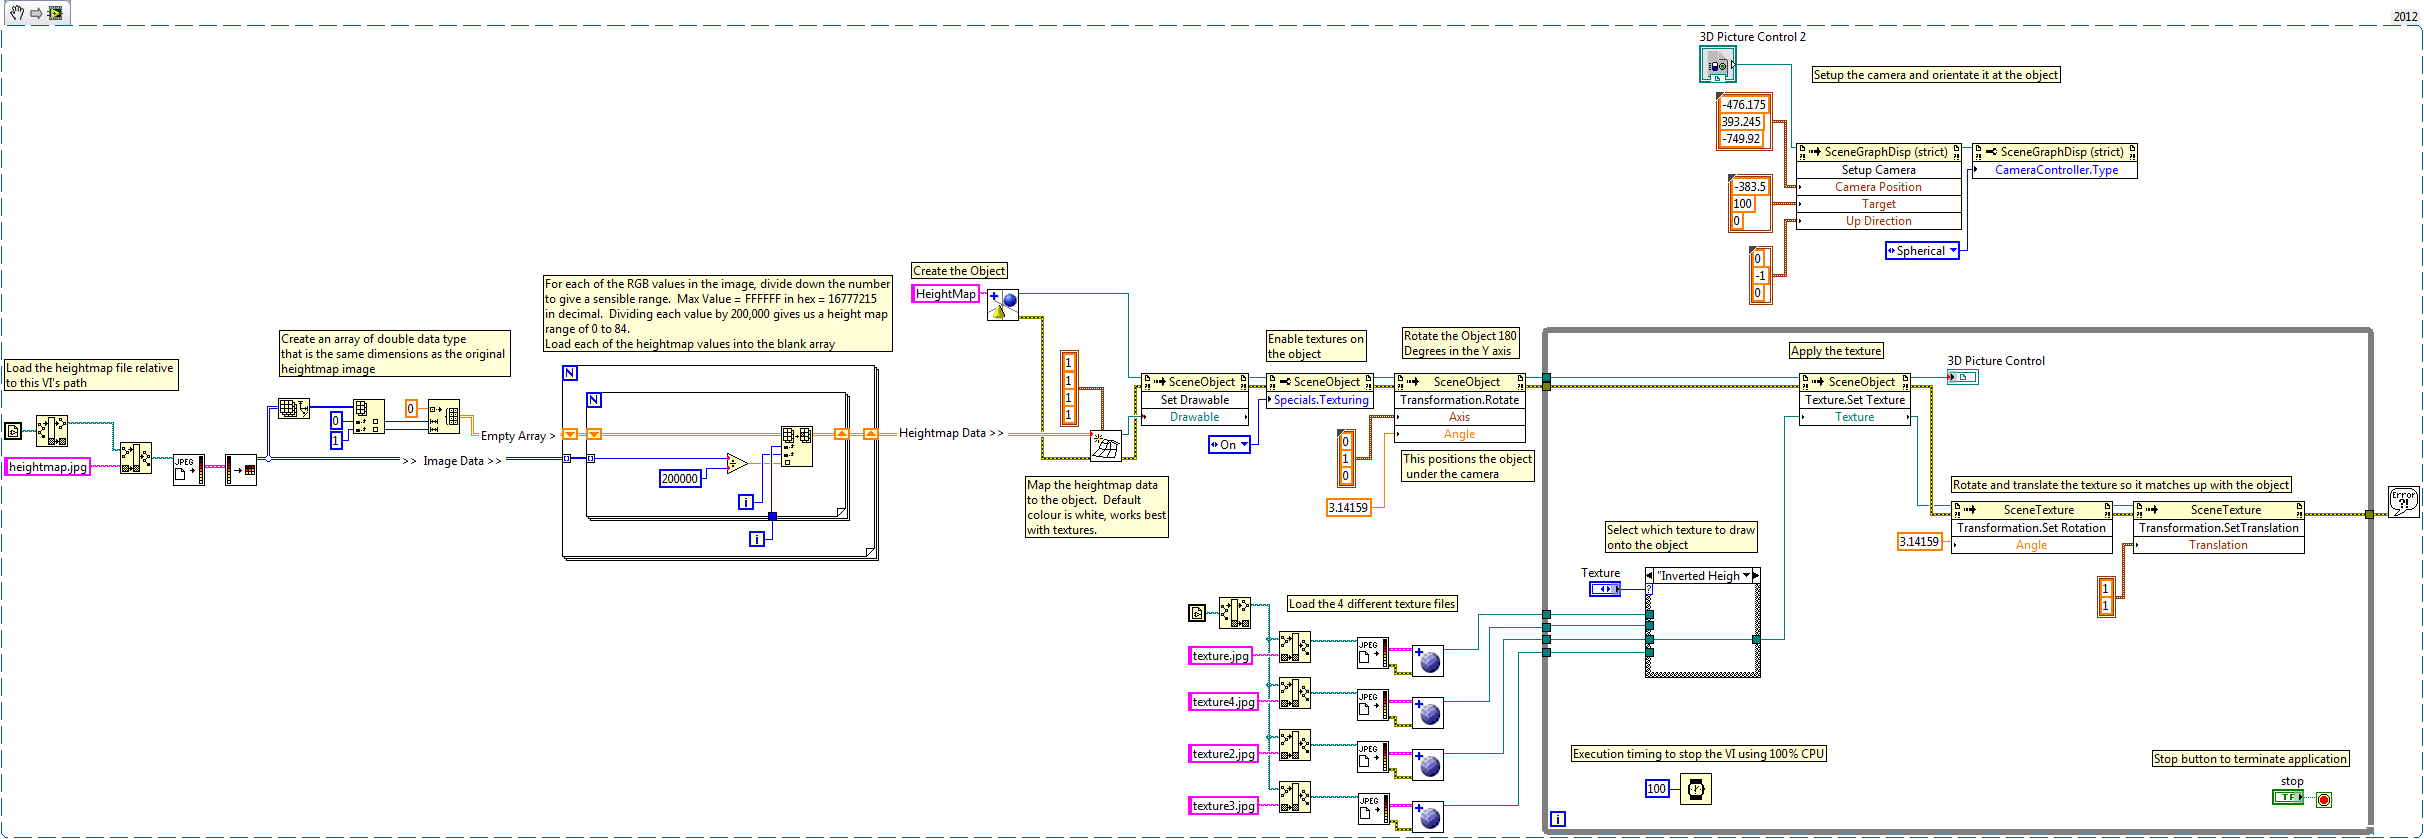The height and width of the screenshot is (839, 2424).
Task: Click the 3.14159 constant wired to Rotate Angle
Action: 1348,508
